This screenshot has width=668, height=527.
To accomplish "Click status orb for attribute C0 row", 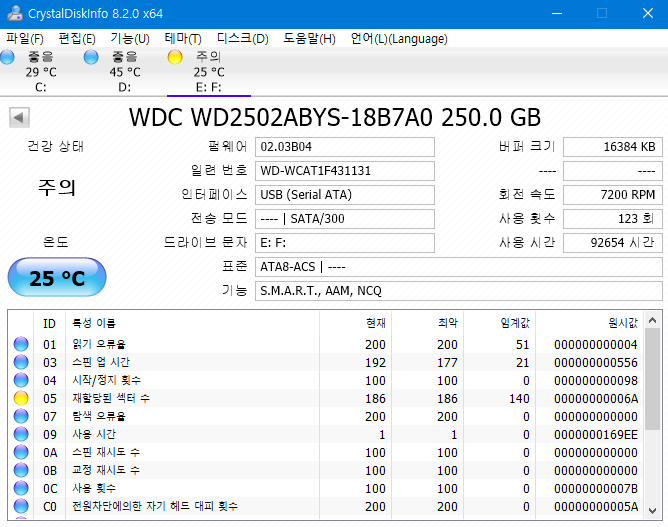I will point(21,506).
